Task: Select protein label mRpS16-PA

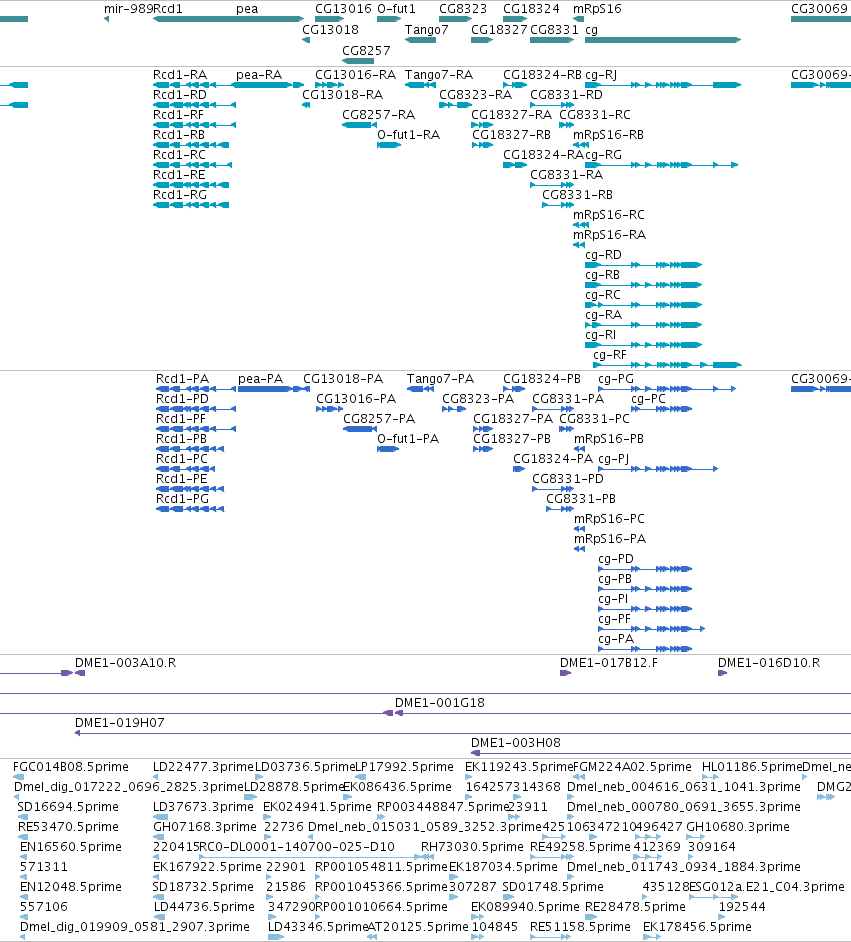Action: pos(610,539)
